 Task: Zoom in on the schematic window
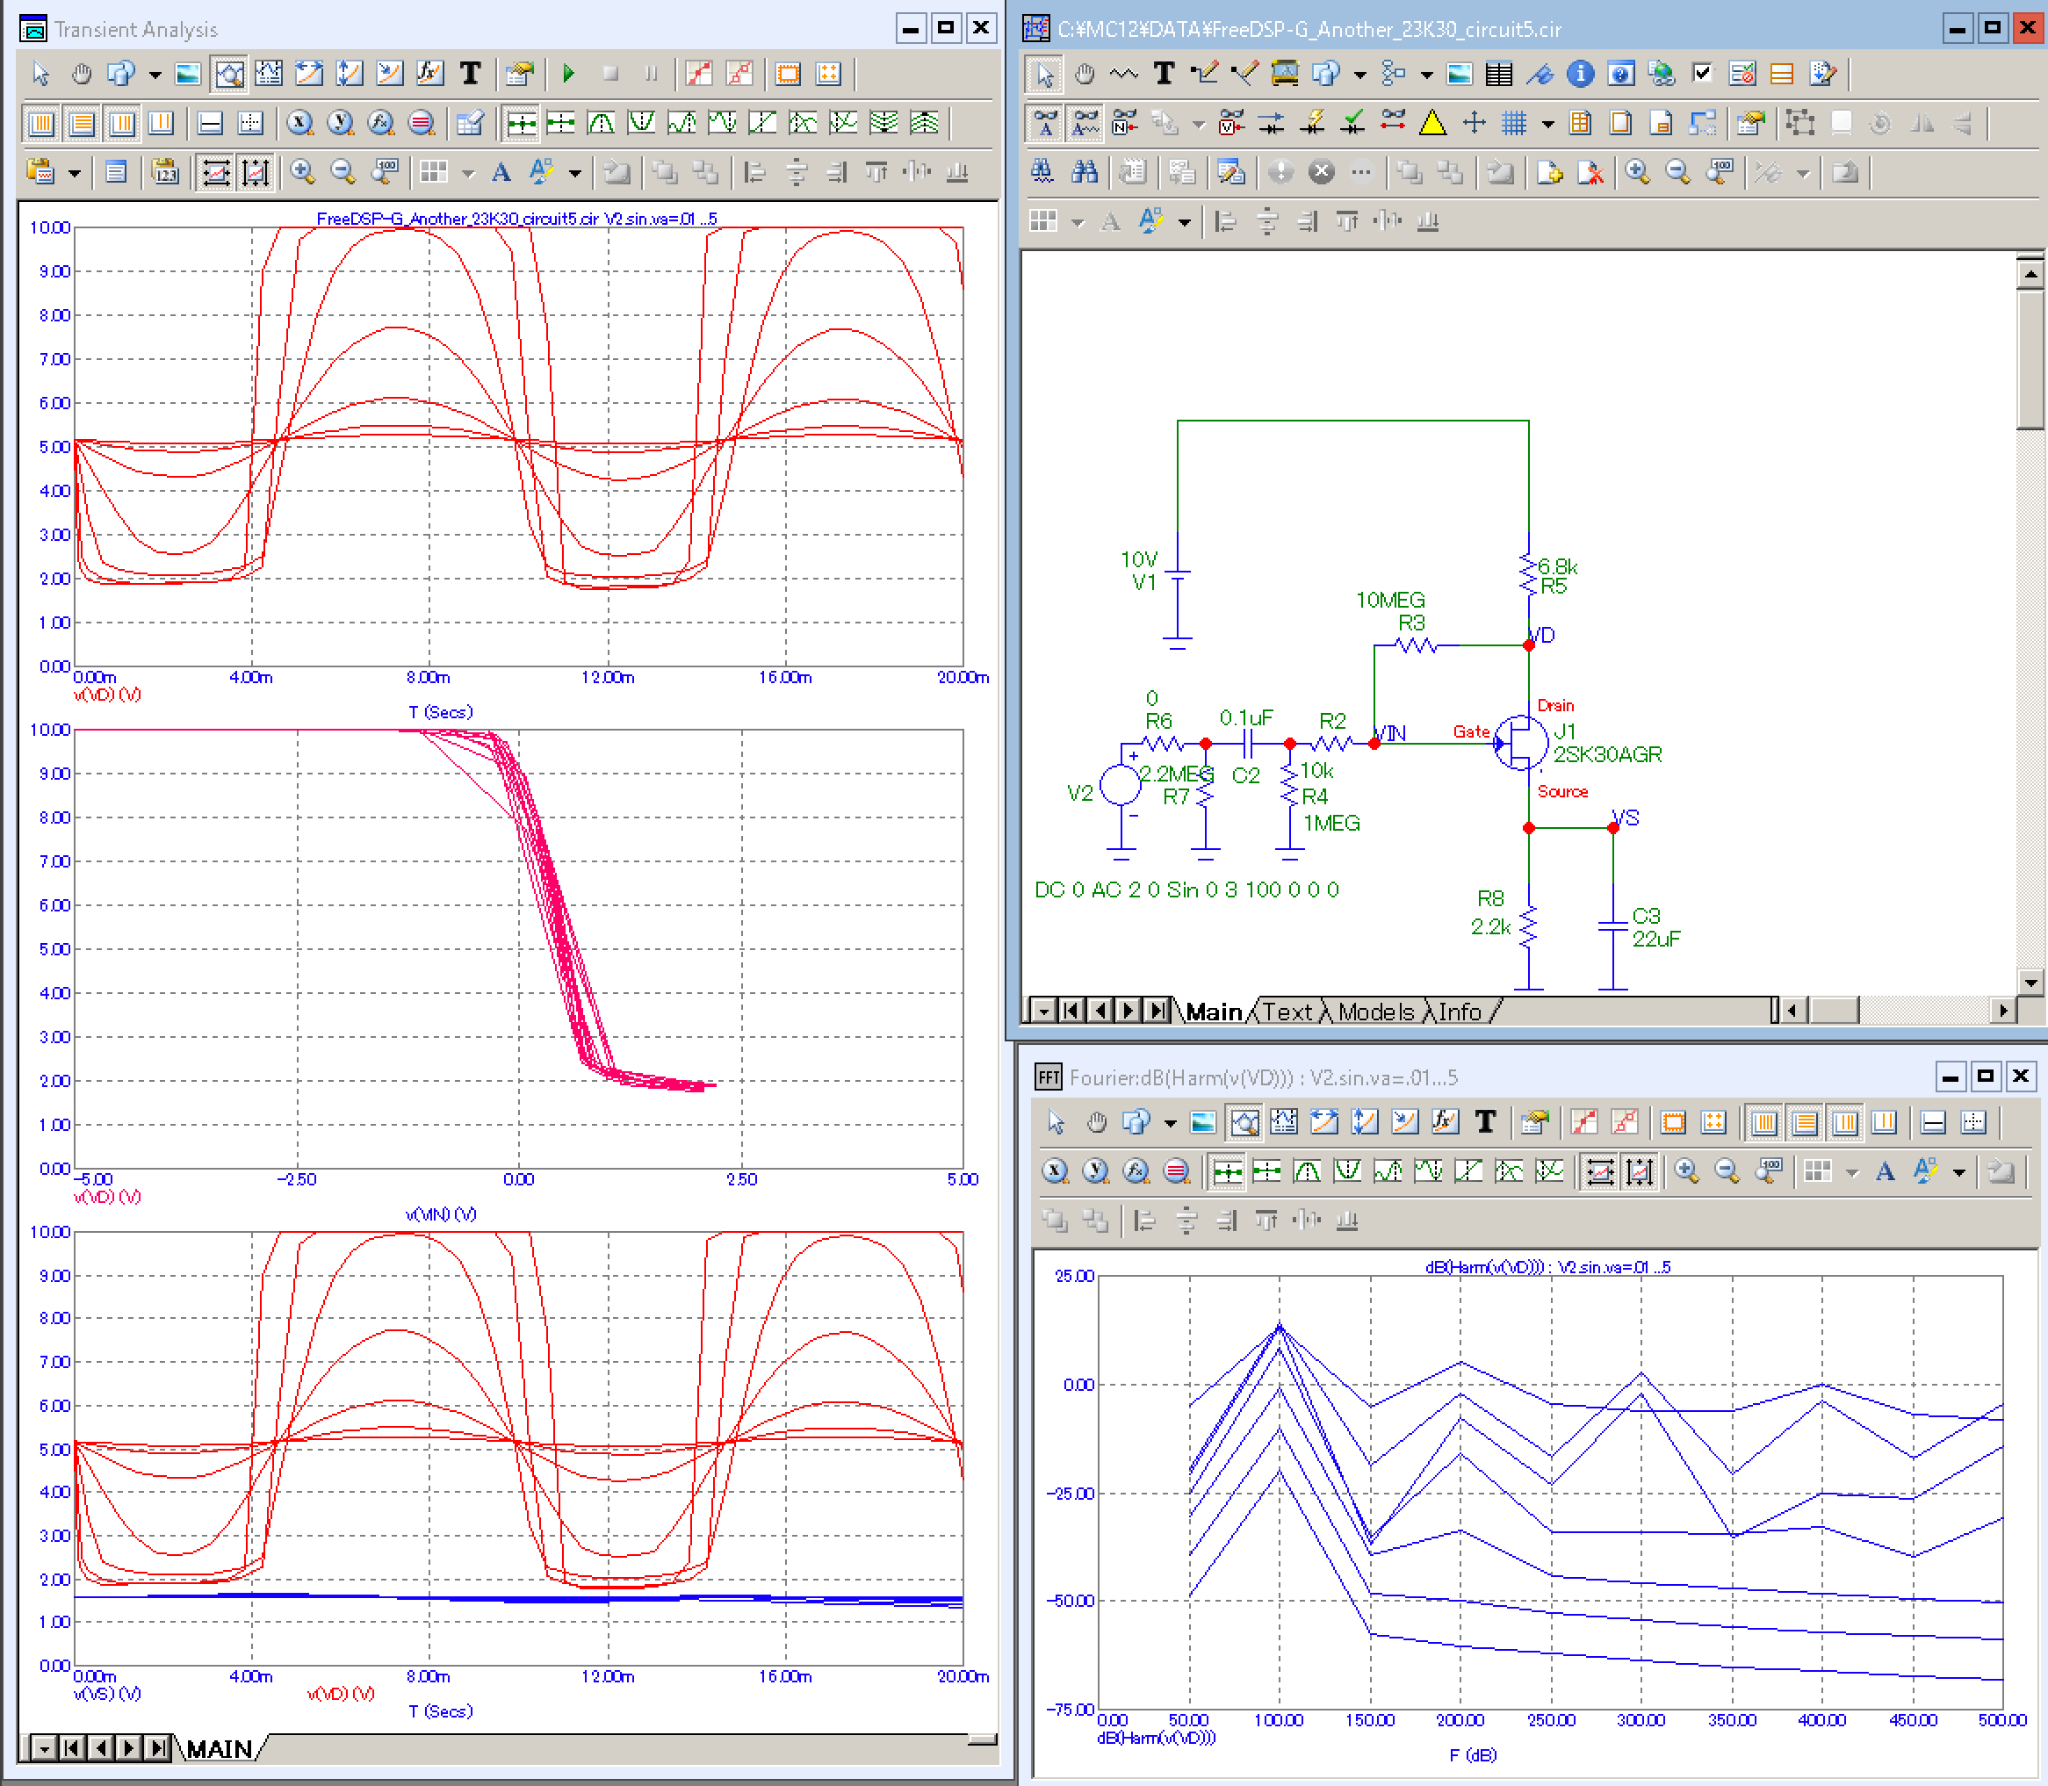tap(1637, 172)
